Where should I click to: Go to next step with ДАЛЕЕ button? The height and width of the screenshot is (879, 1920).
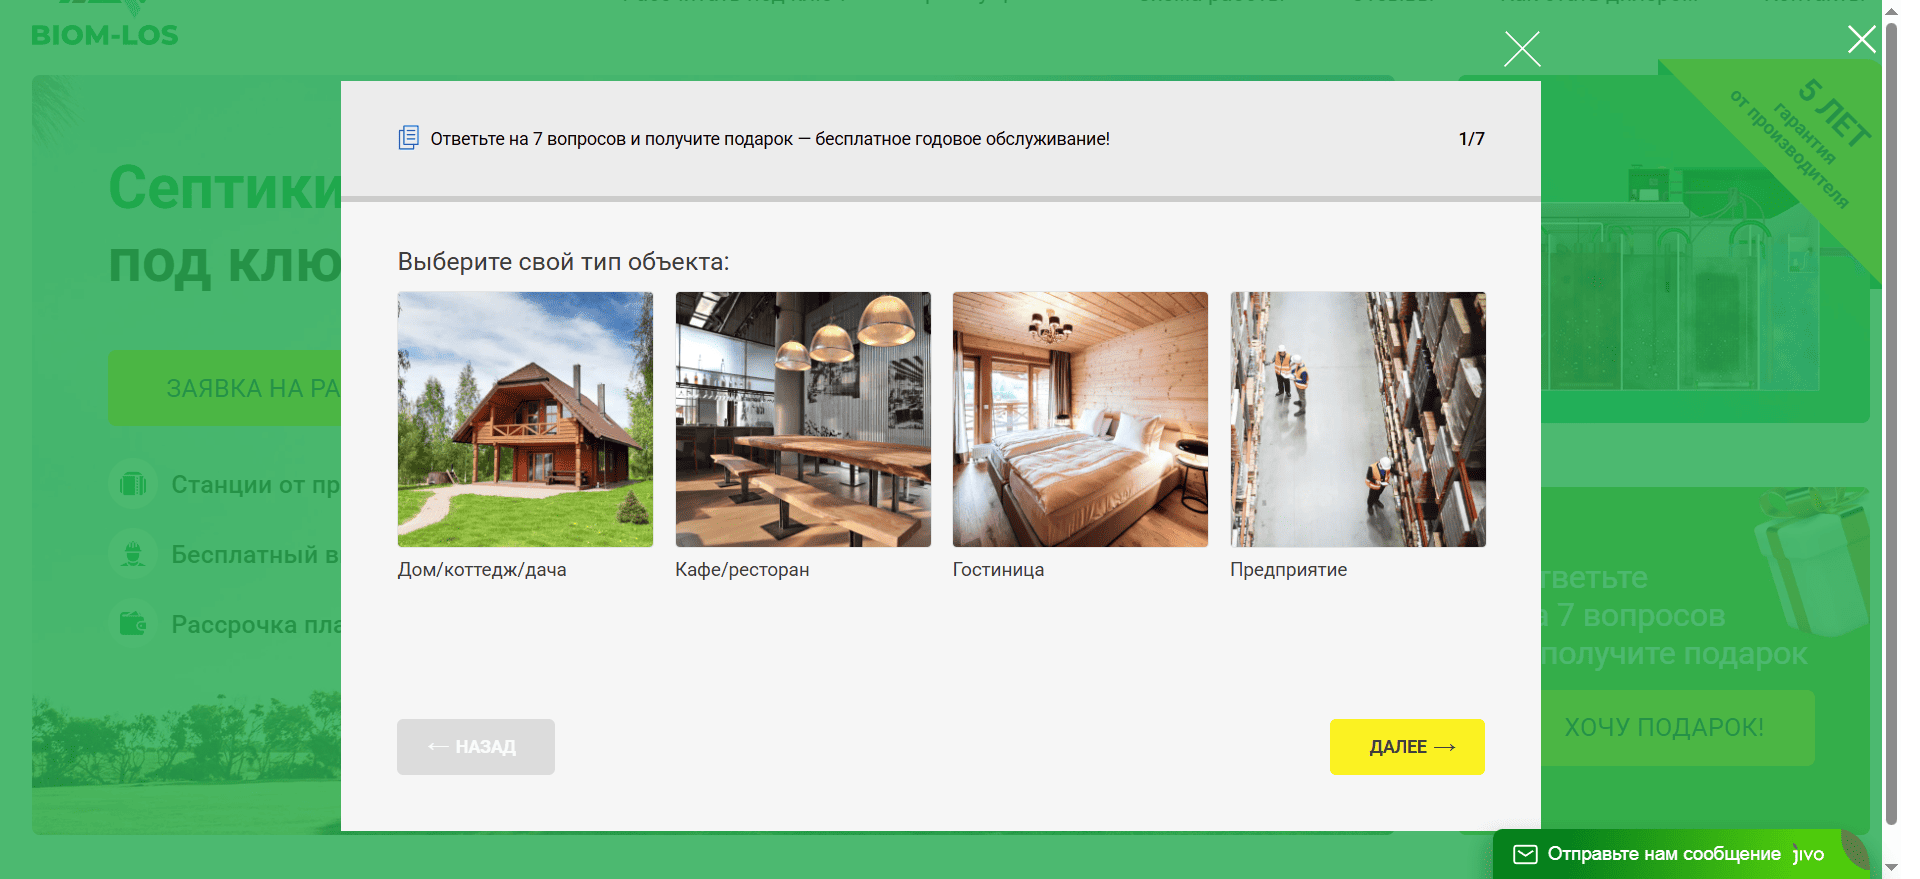click(1407, 747)
